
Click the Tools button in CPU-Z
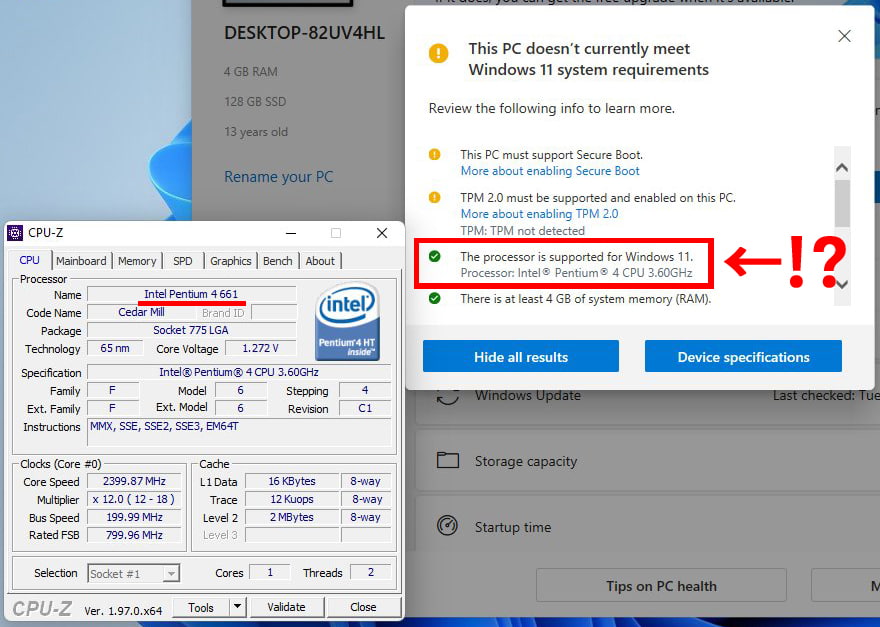tap(201, 607)
